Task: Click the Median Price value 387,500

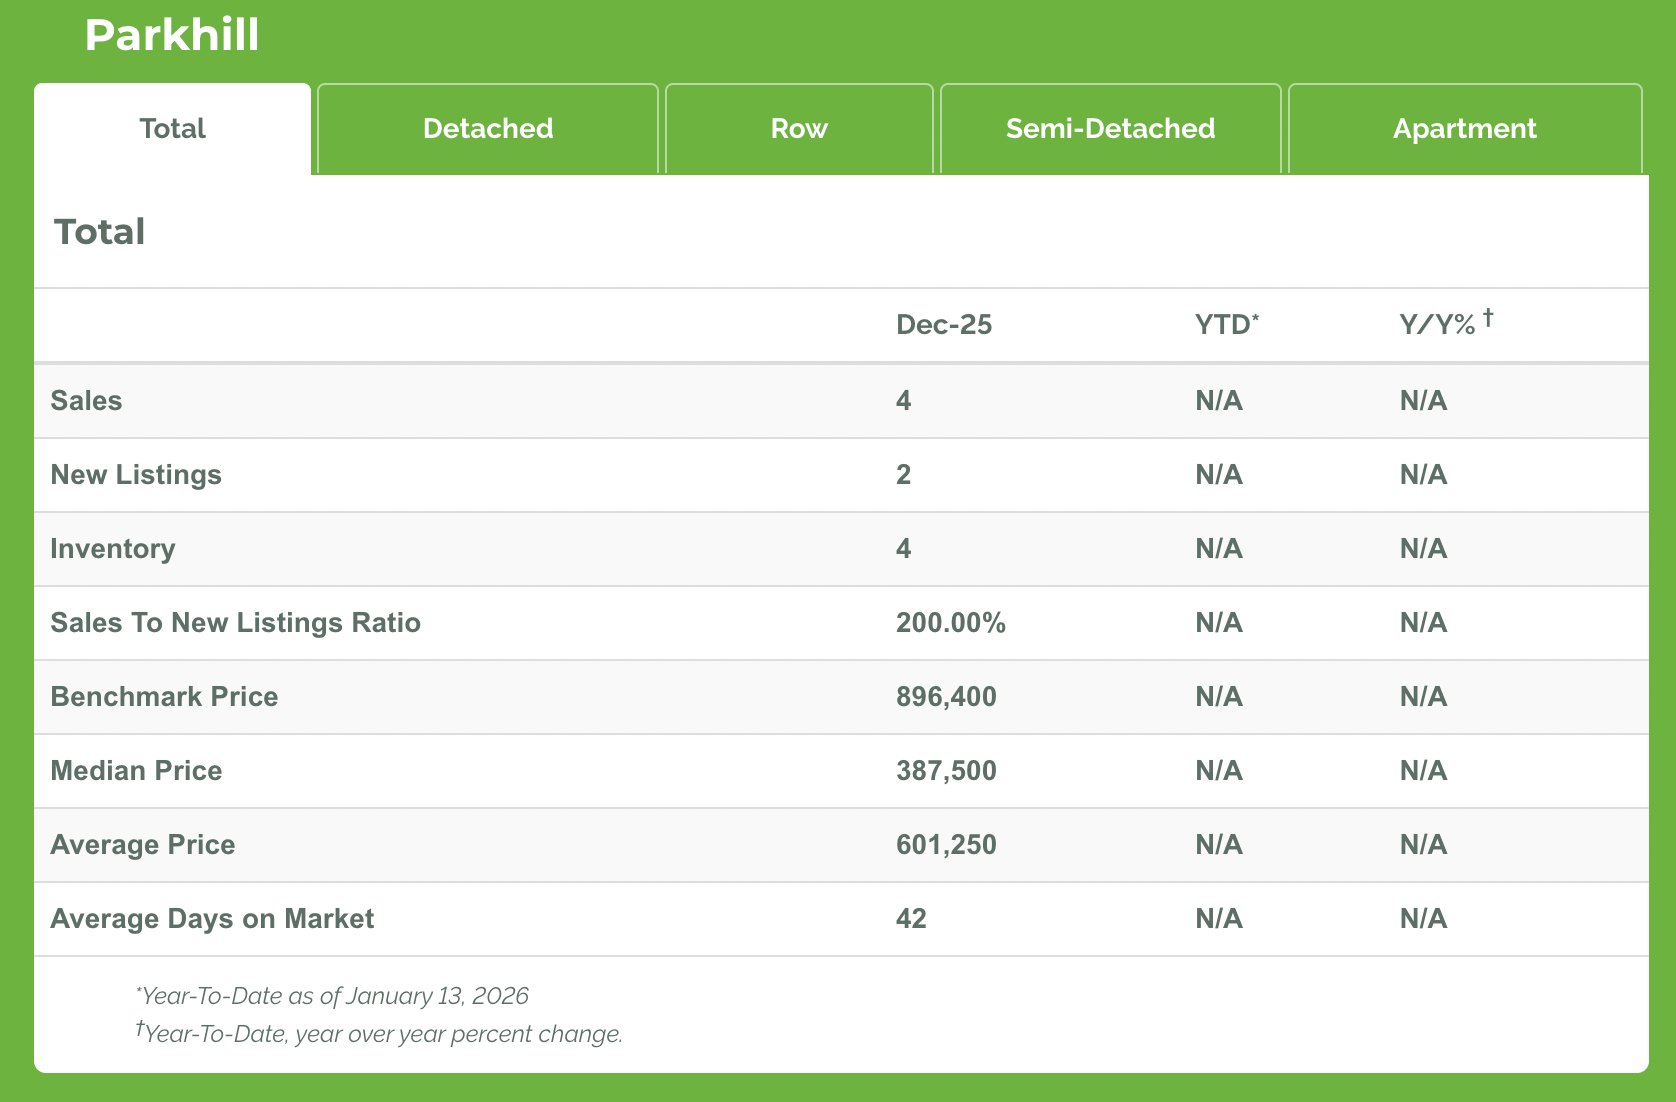Action: 946,771
